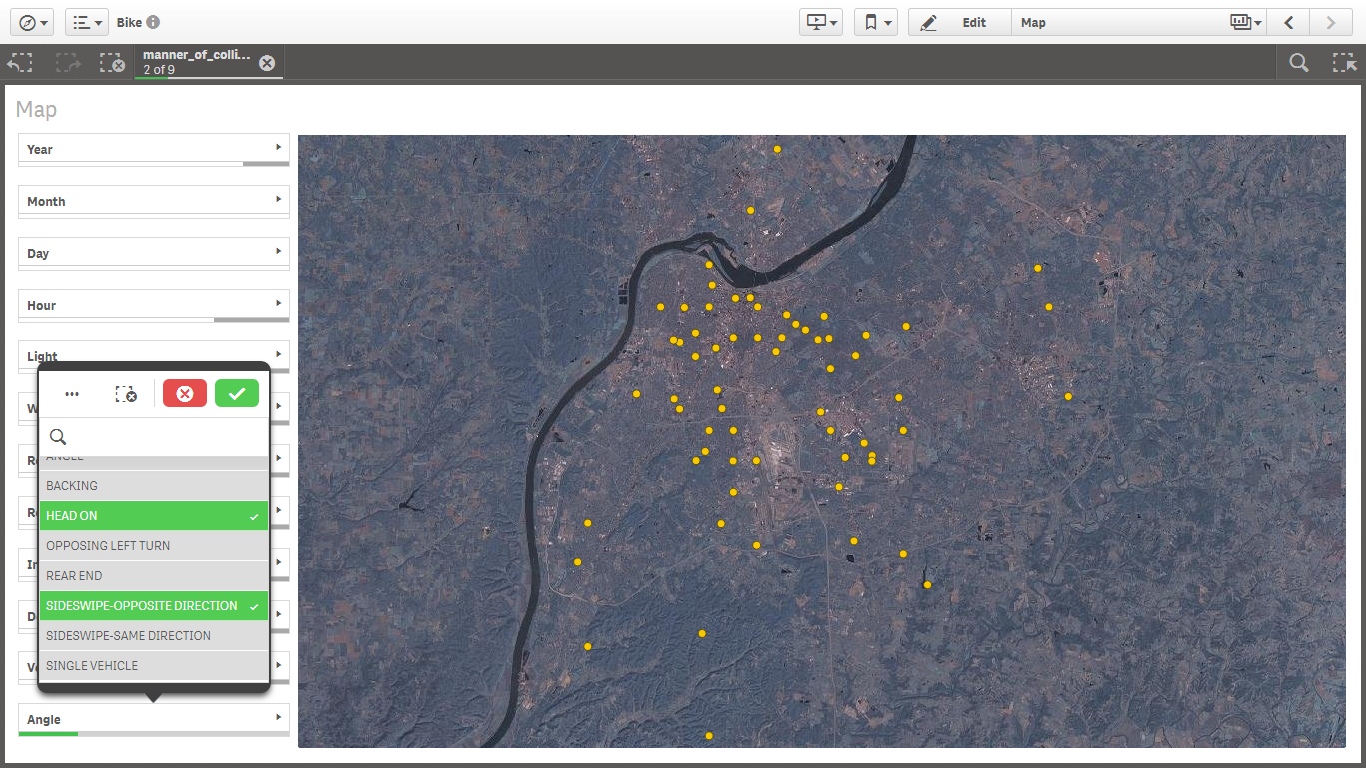Open the bookmarks menu
This screenshot has width=1366, height=768.
(x=875, y=22)
